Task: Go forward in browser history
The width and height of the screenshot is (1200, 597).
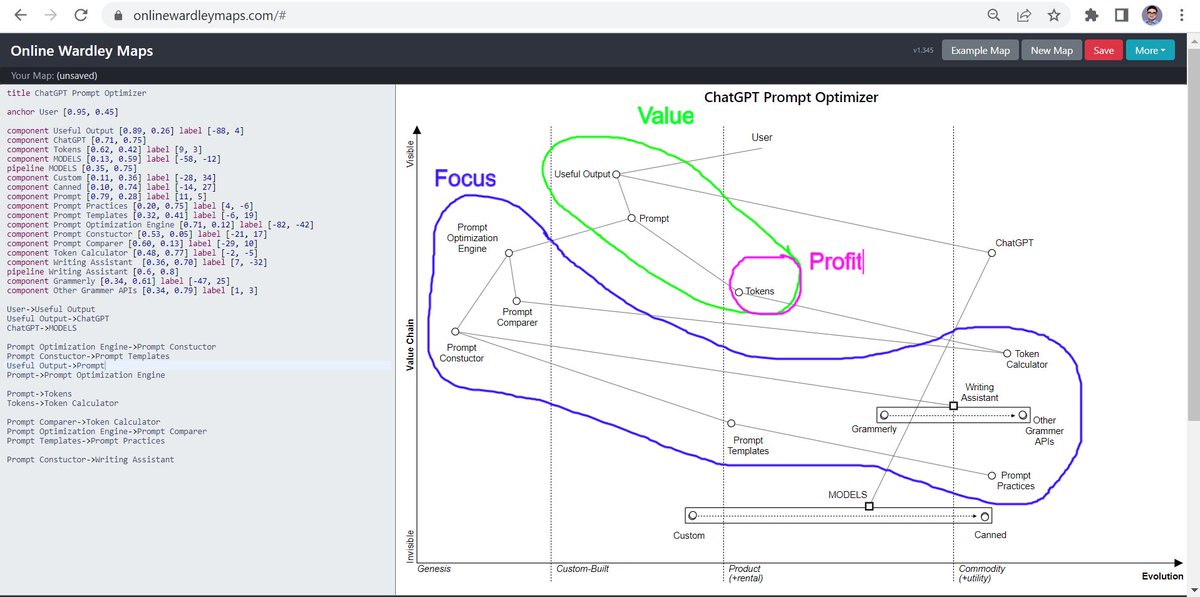Action: coord(51,15)
